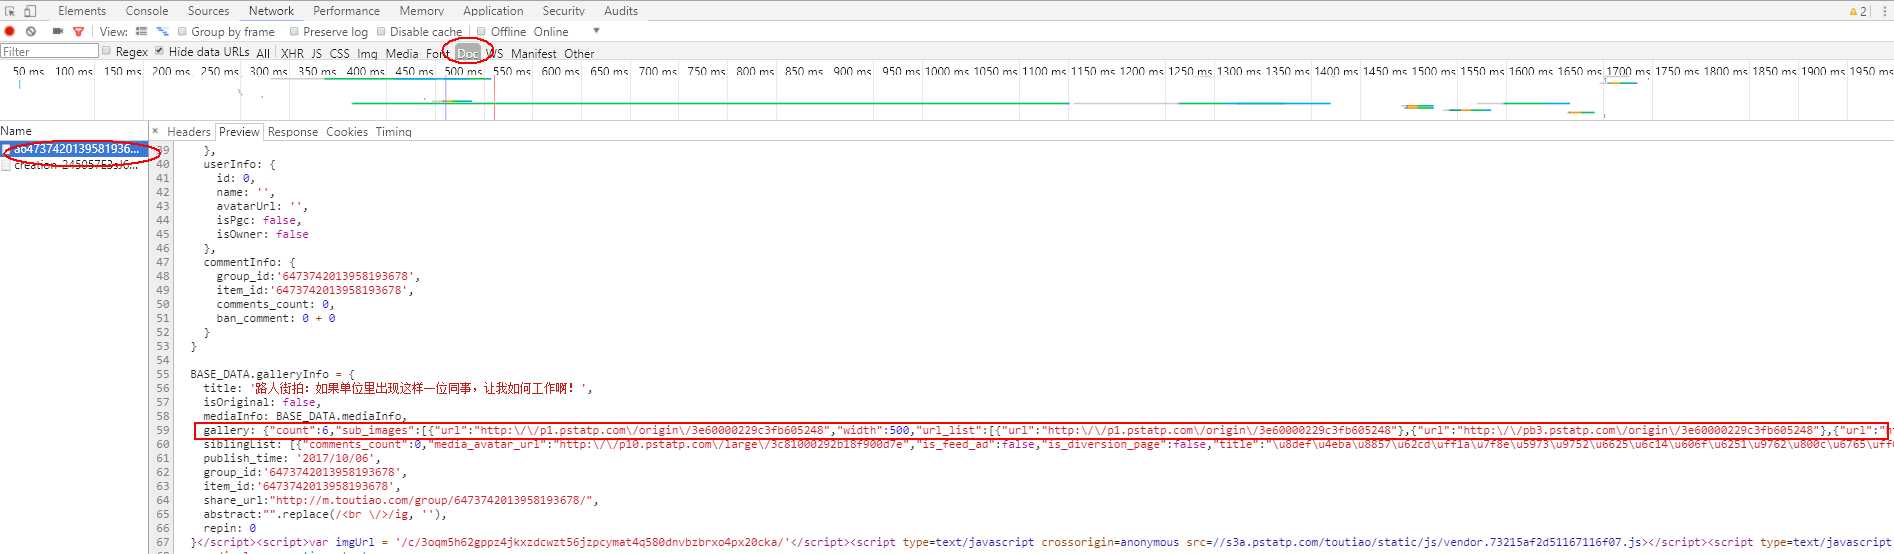Image resolution: width=1894 pixels, height=554 pixels.
Task: Enable the Regex filter checkbox
Action: click(107, 51)
